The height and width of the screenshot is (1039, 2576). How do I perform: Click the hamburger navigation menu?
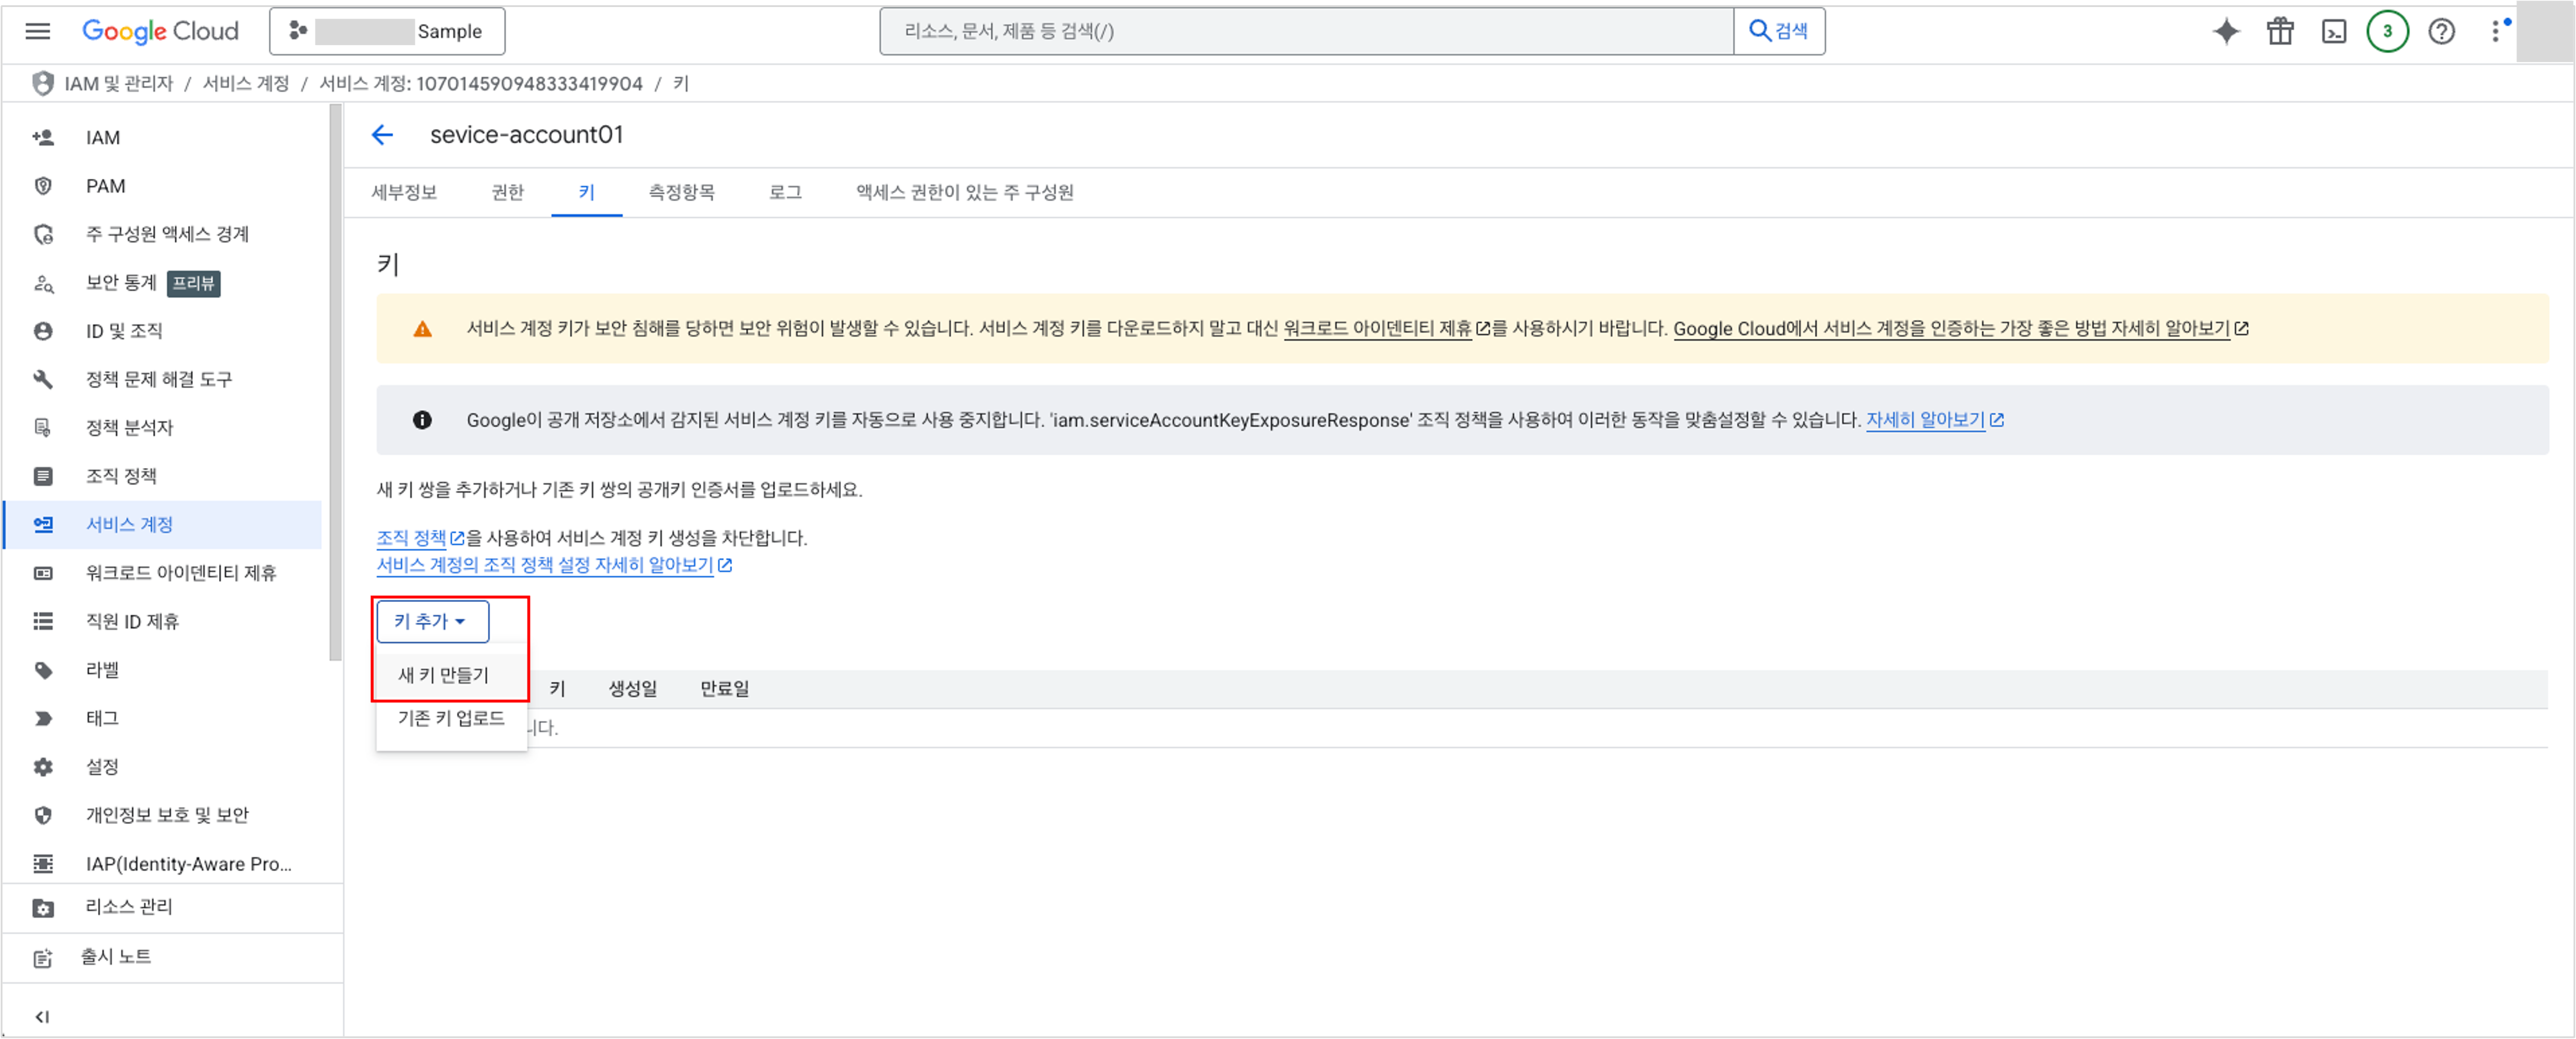tap(37, 31)
